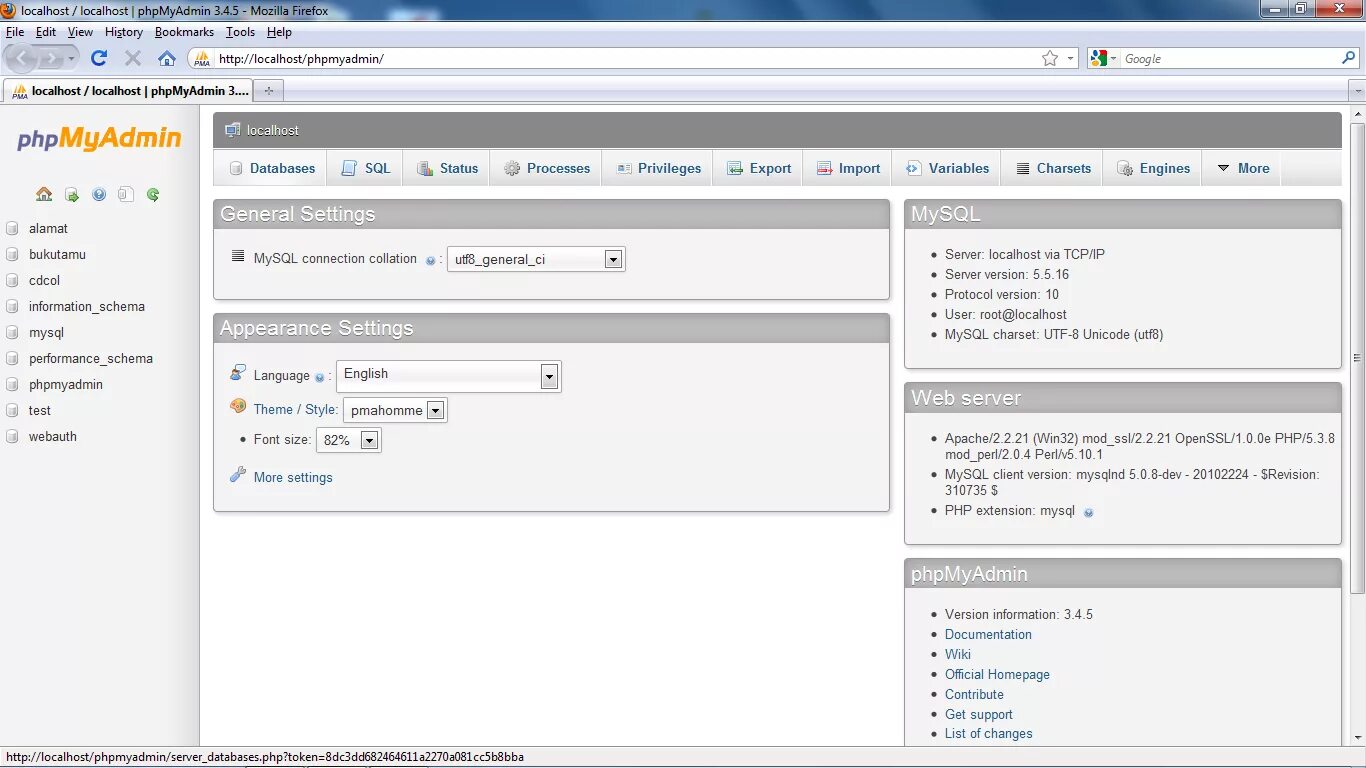Viewport: 1366px width, 768px height.
Task: Expand the More tab menu
Action: click(1242, 168)
